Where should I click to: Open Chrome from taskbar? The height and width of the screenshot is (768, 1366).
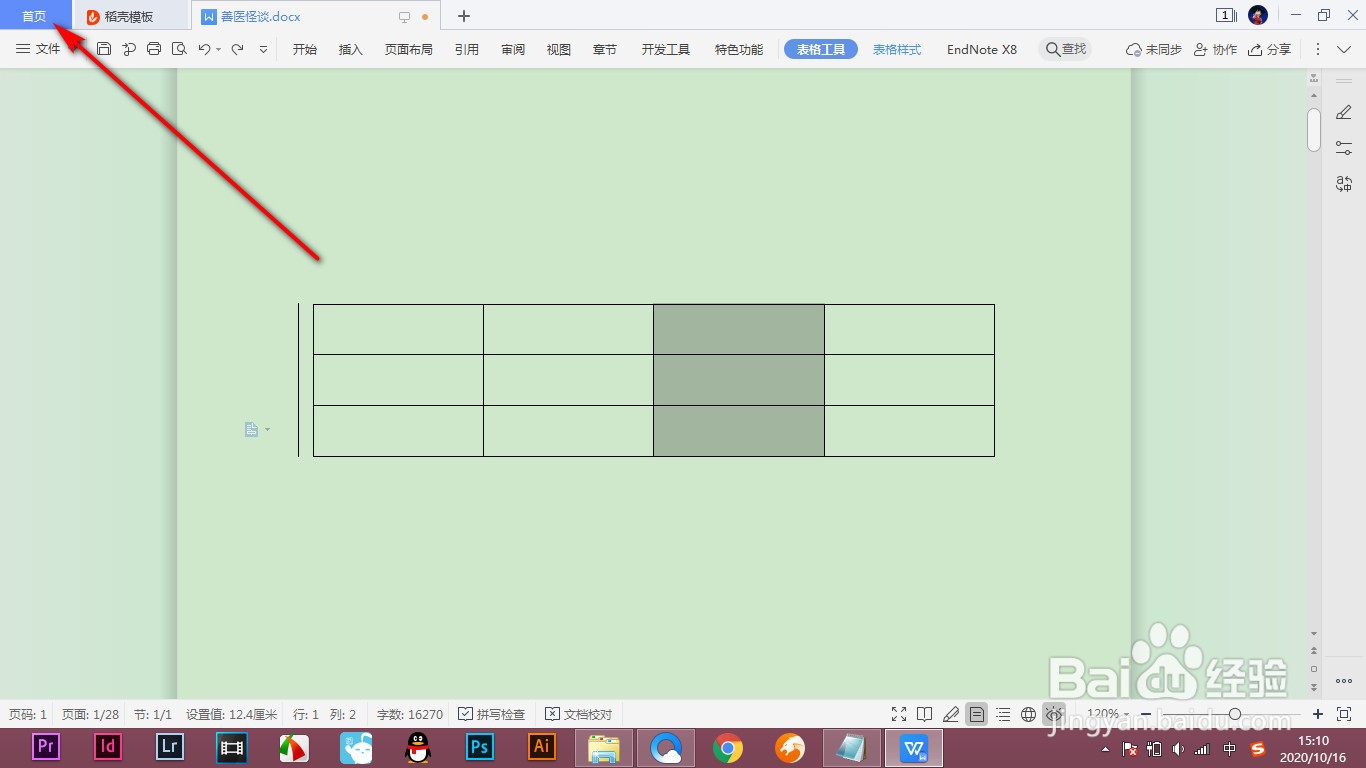click(x=728, y=746)
